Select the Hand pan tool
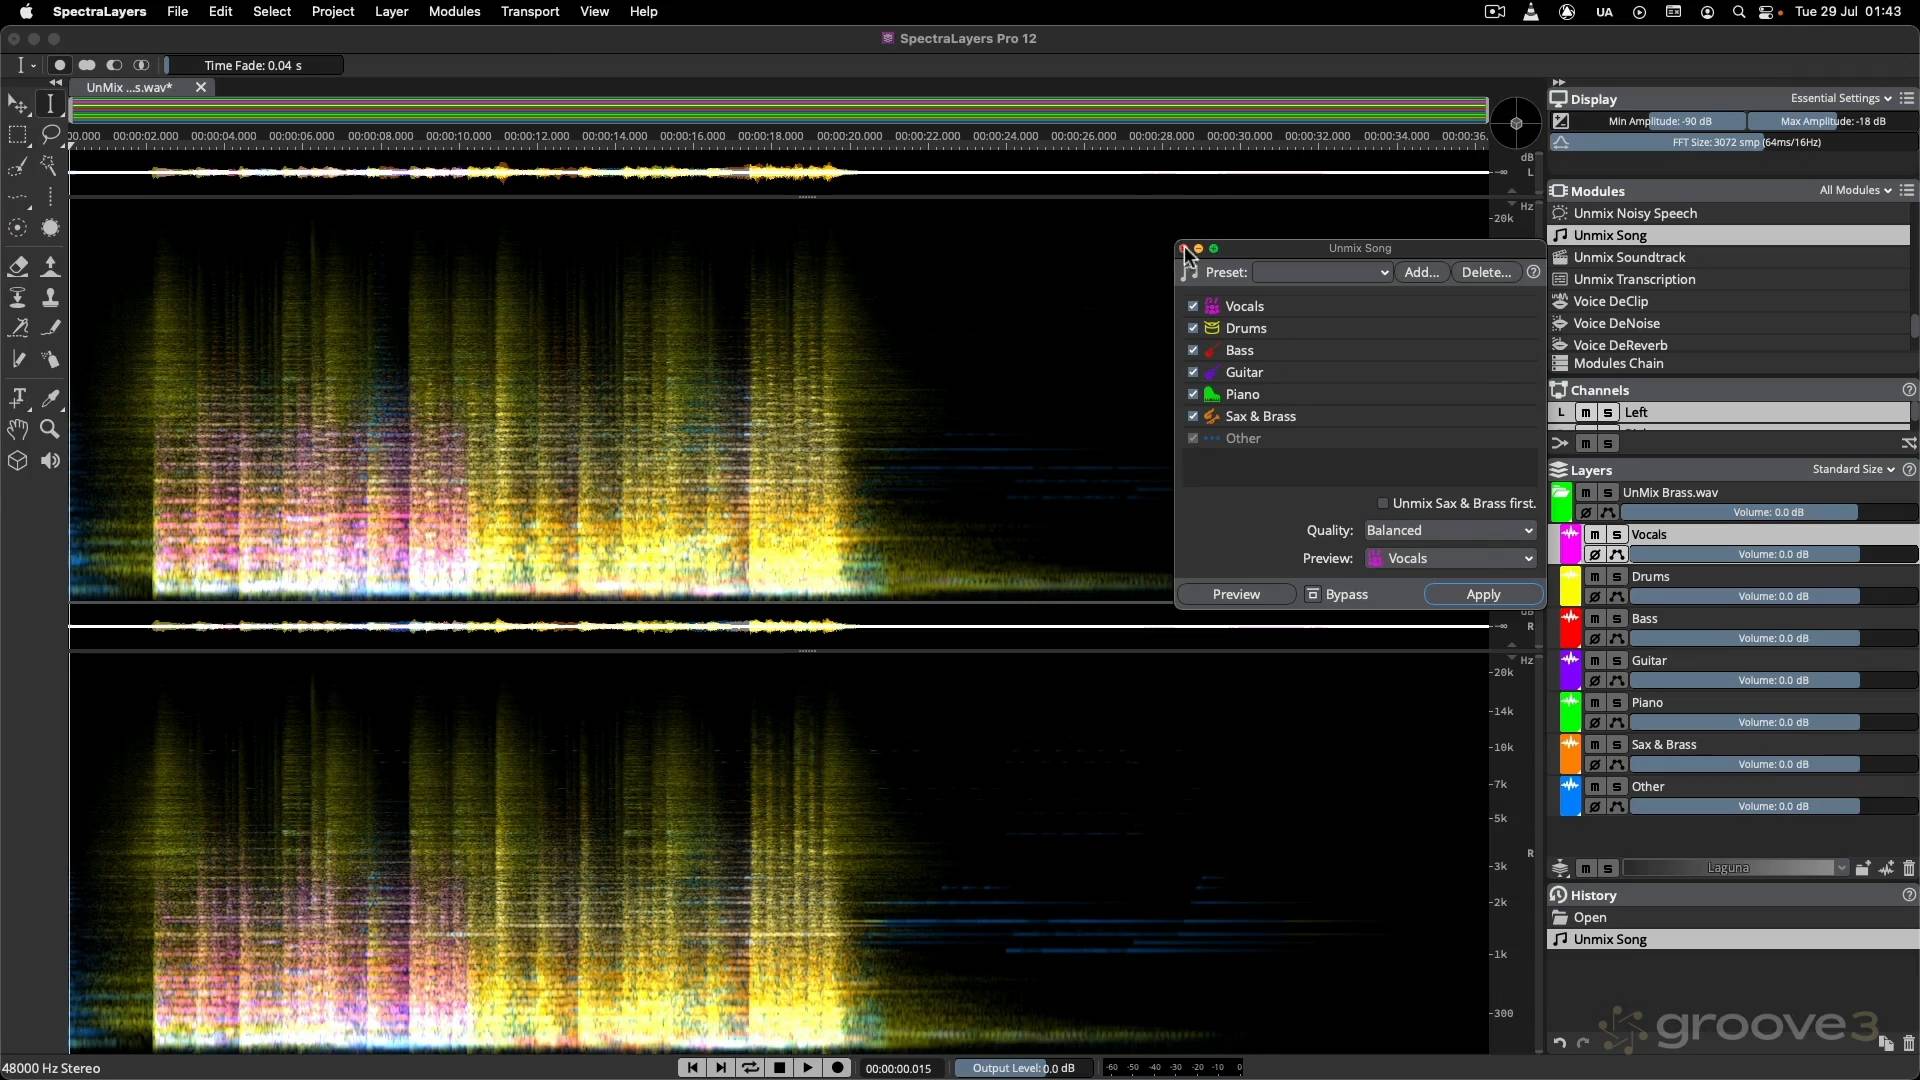The image size is (1920, 1080). click(18, 429)
